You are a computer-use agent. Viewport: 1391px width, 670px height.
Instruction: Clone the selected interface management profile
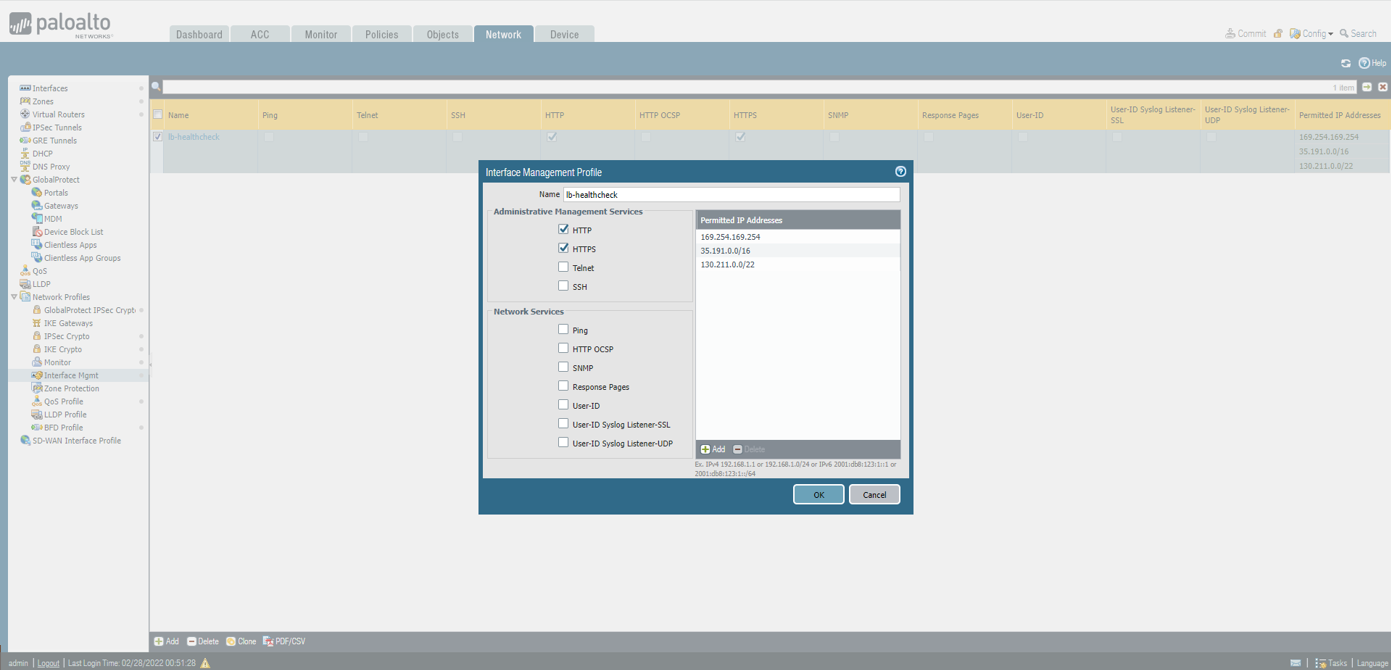point(240,641)
